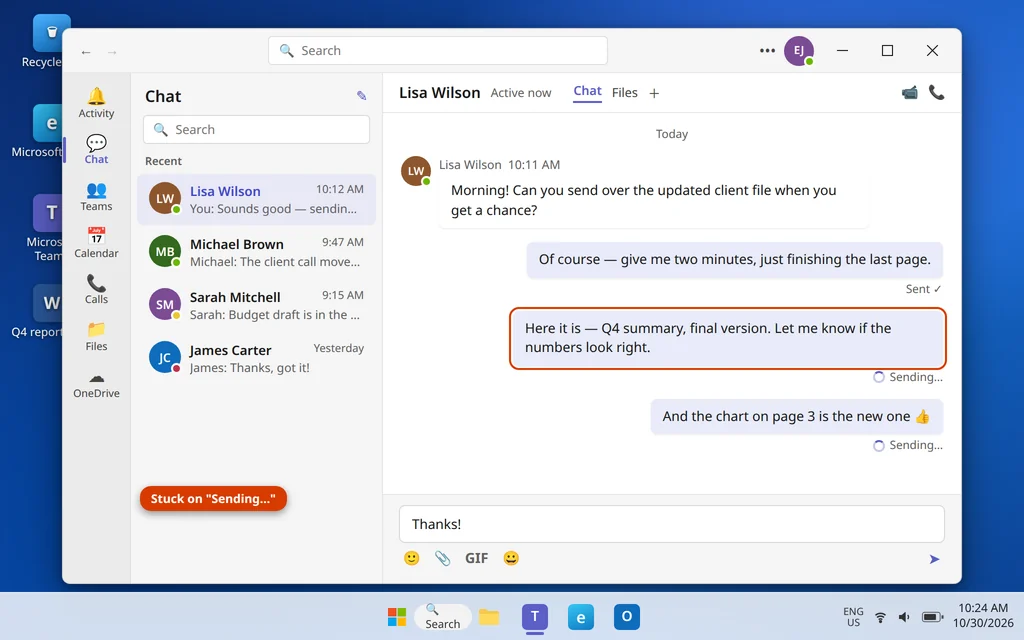The width and height of the screenshot is (1024, 640).
Task: Focus the top global Search box
Action: (x=438, y=50)
